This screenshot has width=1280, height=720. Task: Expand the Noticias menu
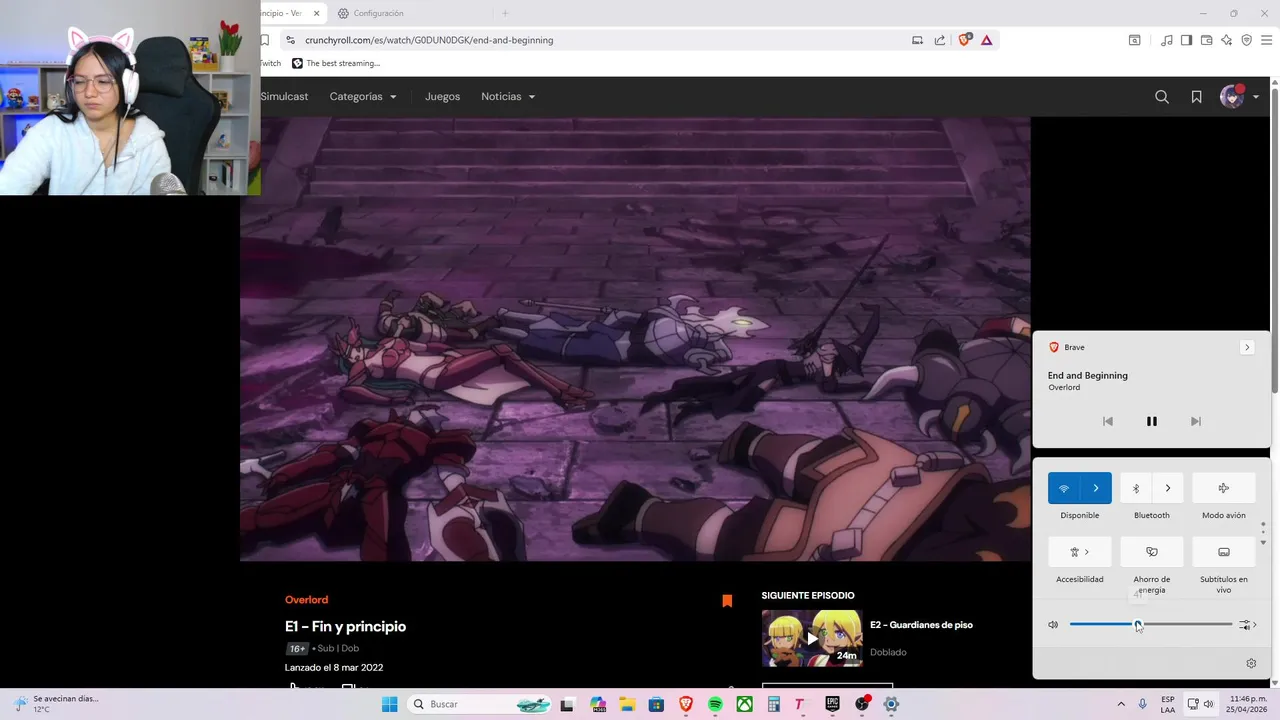[508, 97]
